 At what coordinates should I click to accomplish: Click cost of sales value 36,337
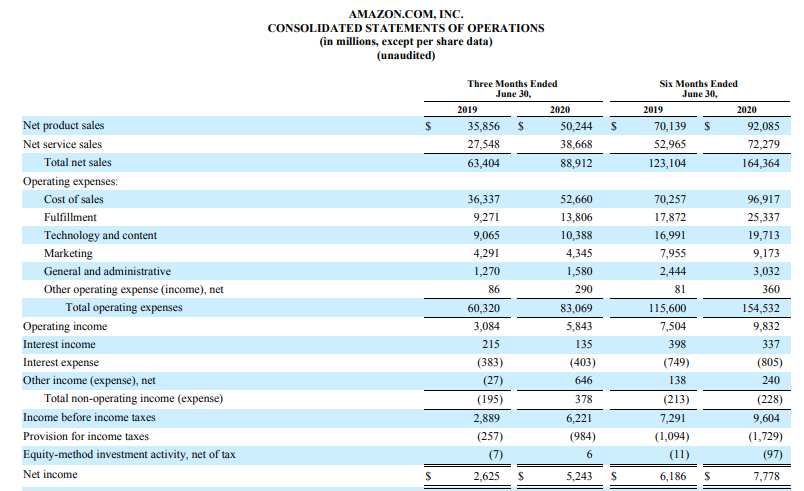(483, 199)
